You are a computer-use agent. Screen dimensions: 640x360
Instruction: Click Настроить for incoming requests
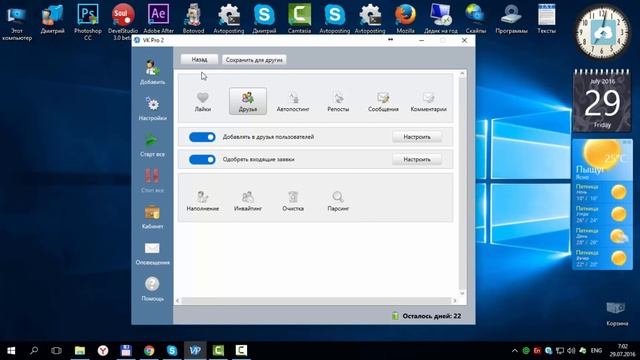tap(417, 160)
